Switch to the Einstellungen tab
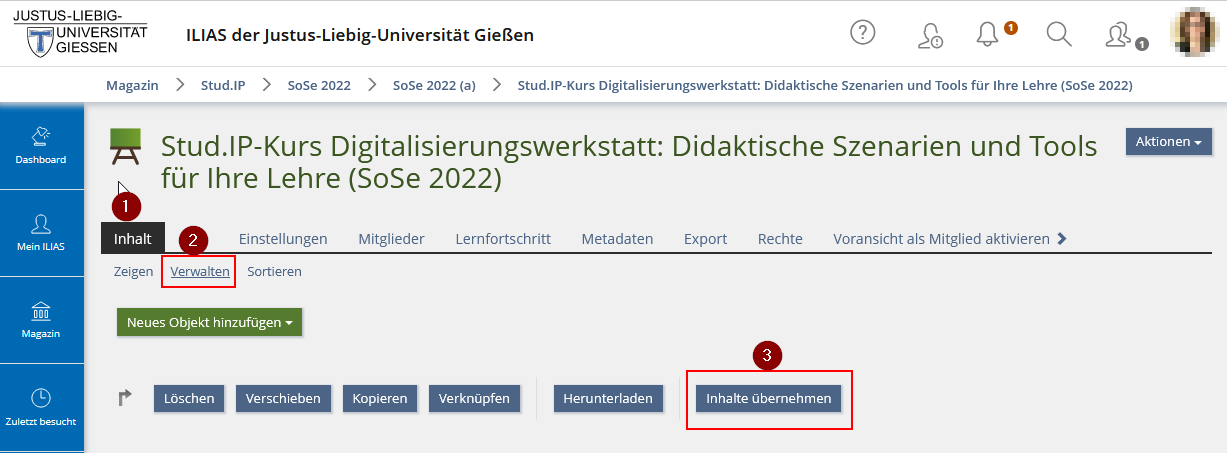 pos(283,239)
